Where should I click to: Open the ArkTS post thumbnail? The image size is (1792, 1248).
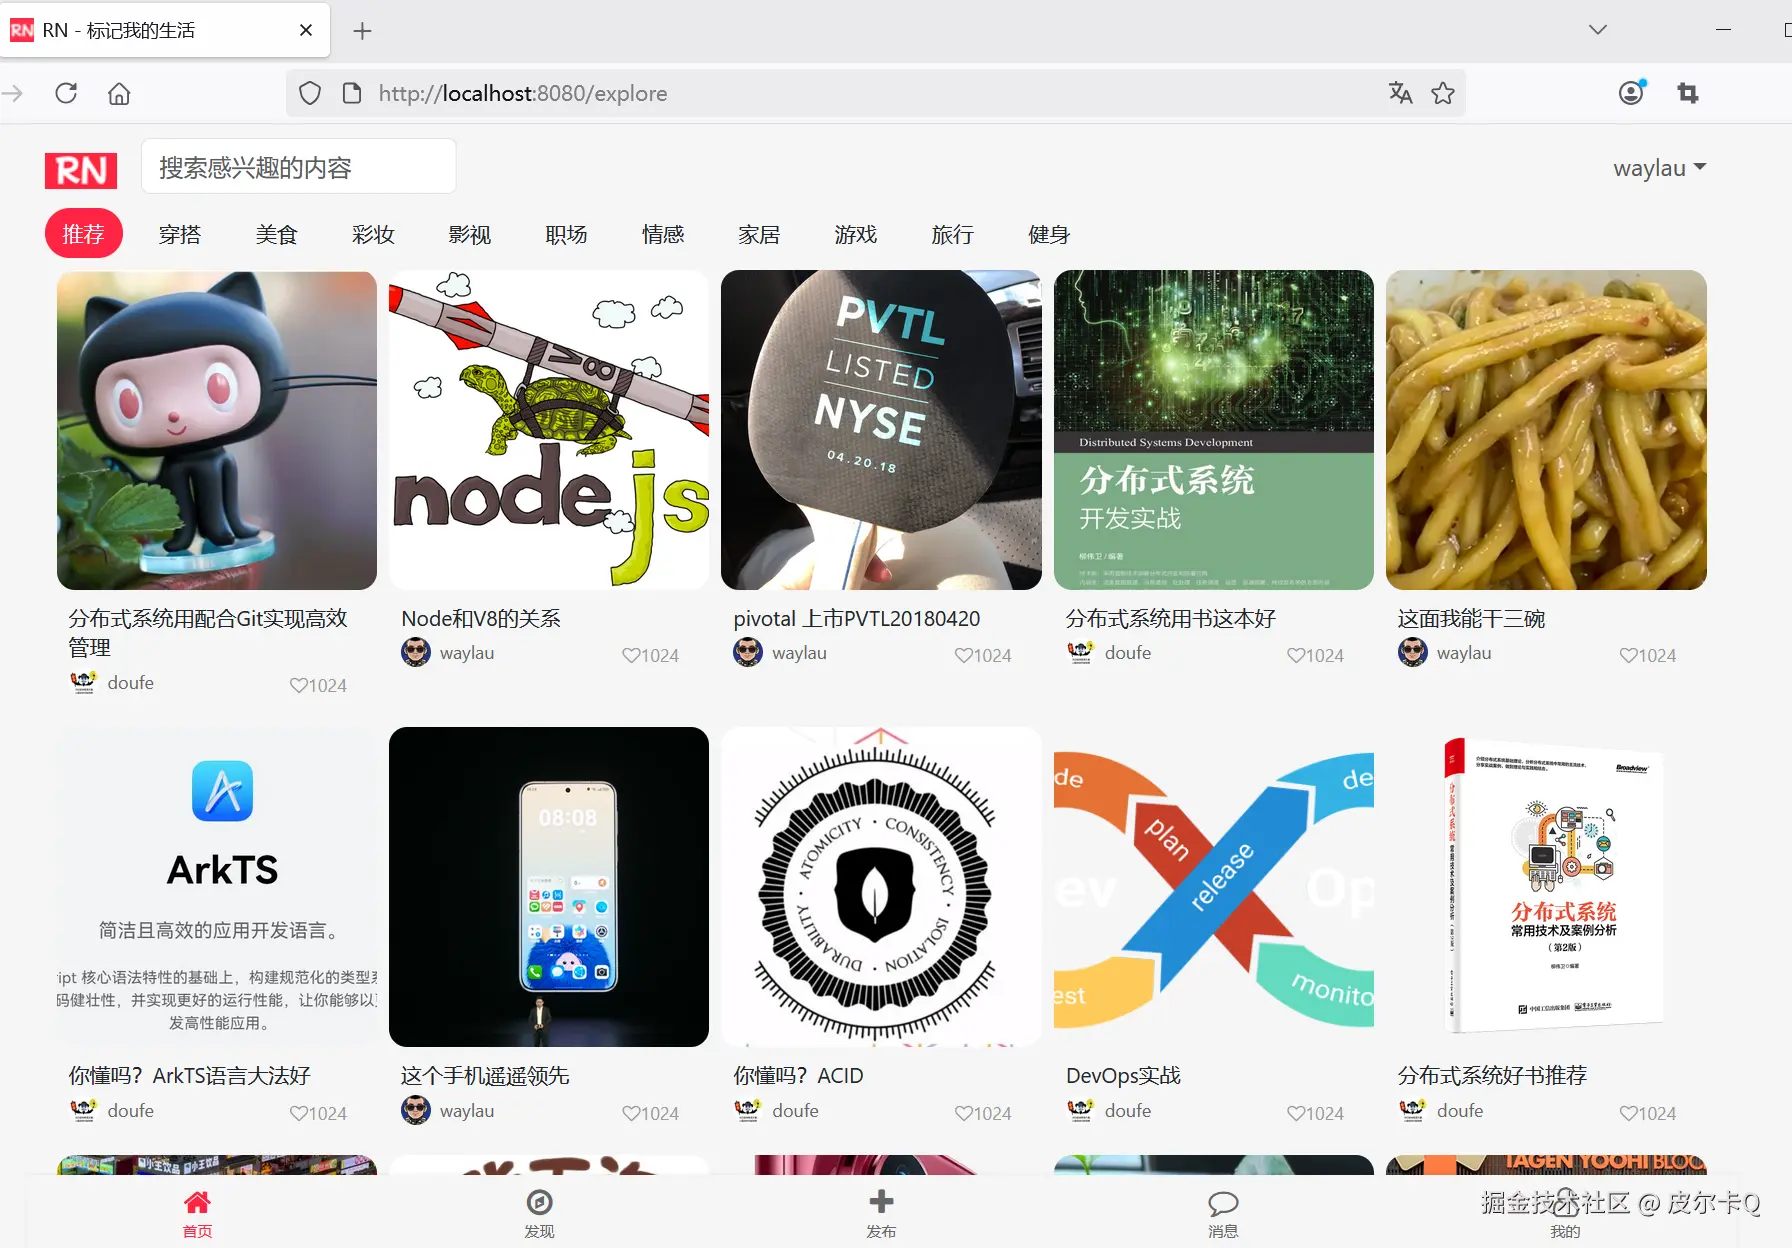click(x=217, y=887)
